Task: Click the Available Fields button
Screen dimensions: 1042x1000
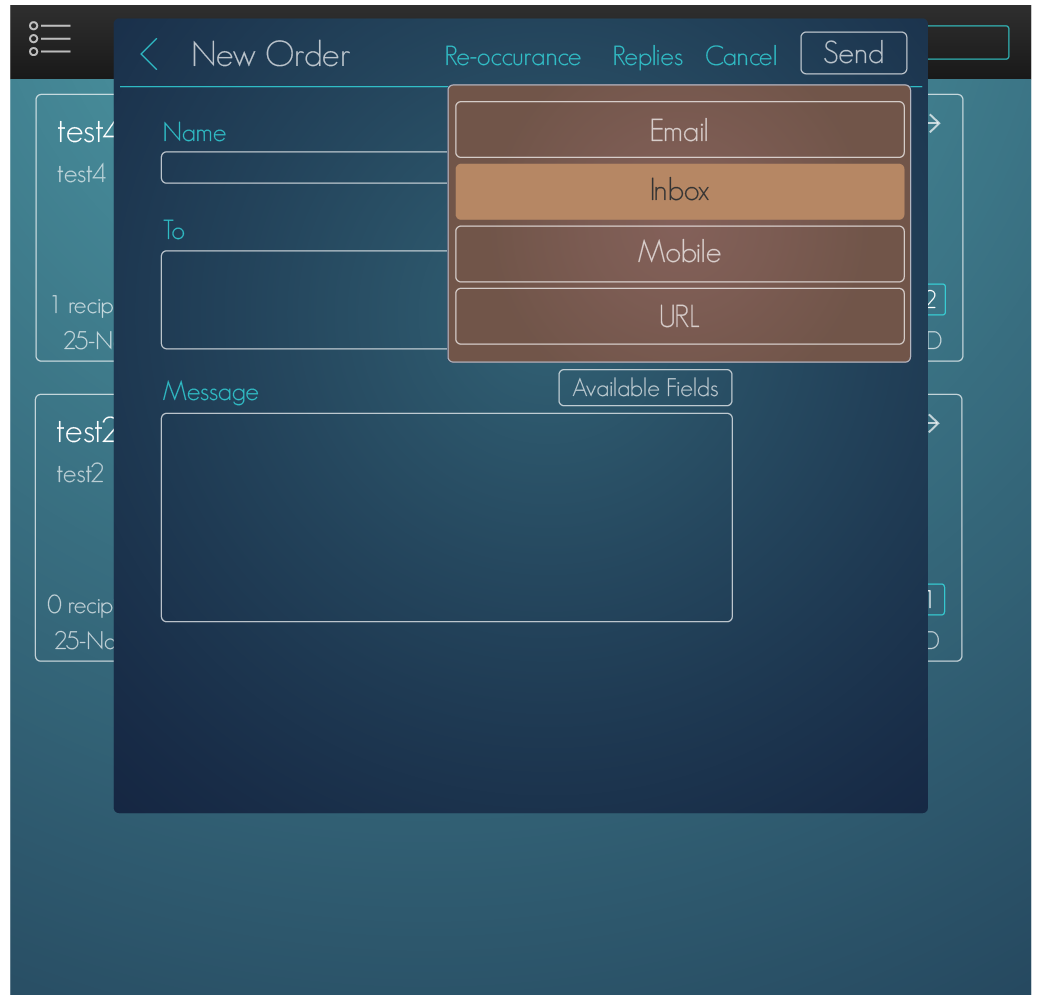Action: (x=645, y=388)
